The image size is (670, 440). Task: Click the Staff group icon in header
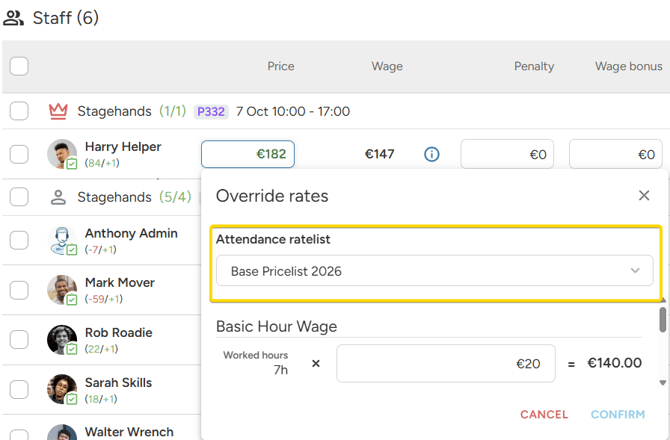(x=14, y=18)
